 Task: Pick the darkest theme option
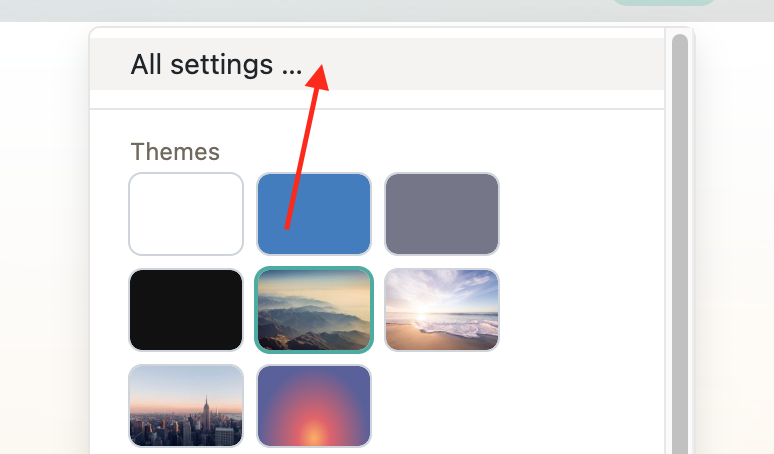[x=186, y=310]
